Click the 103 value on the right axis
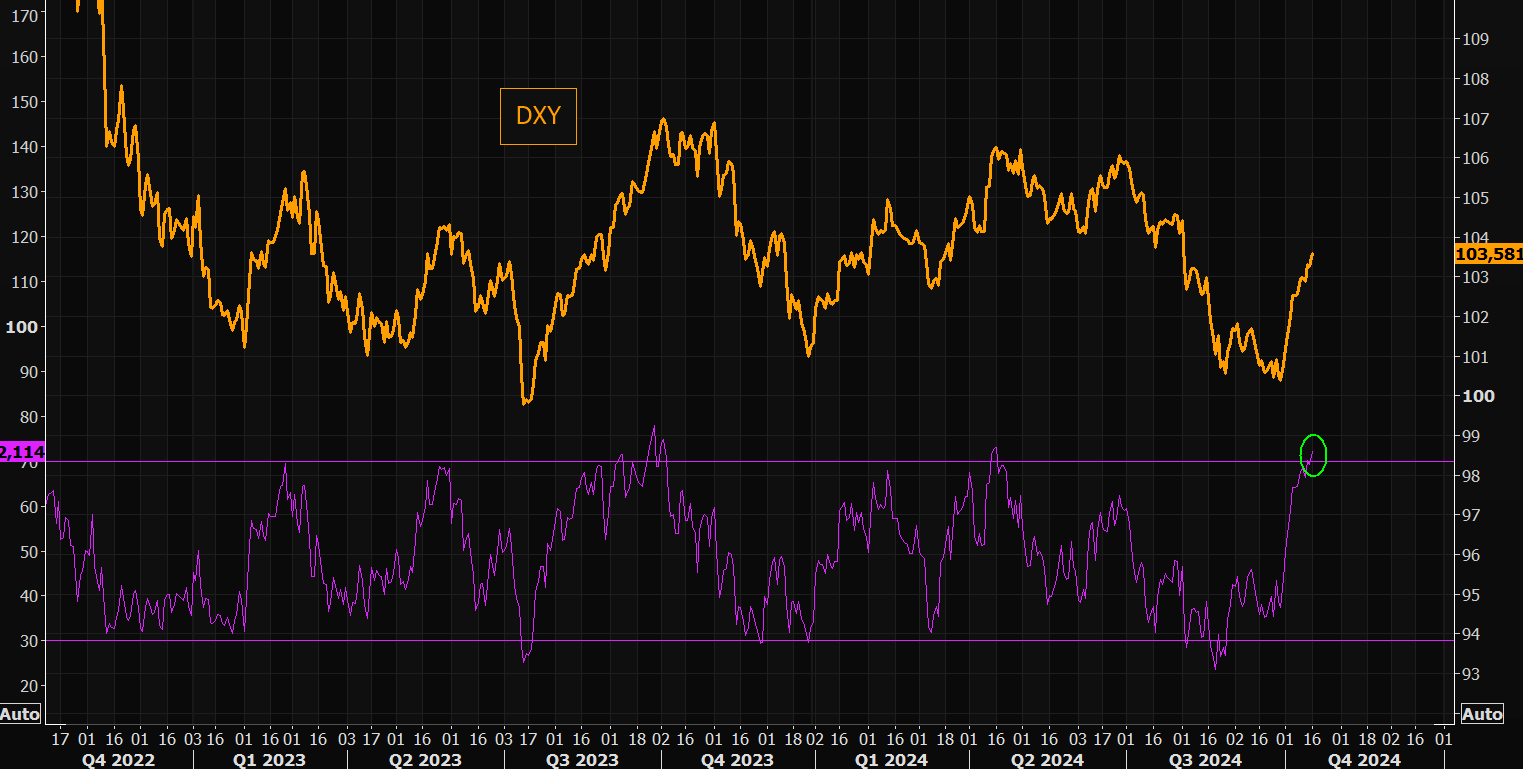The width and height of the screenshot is (1523, 769). click(1477, 278)
